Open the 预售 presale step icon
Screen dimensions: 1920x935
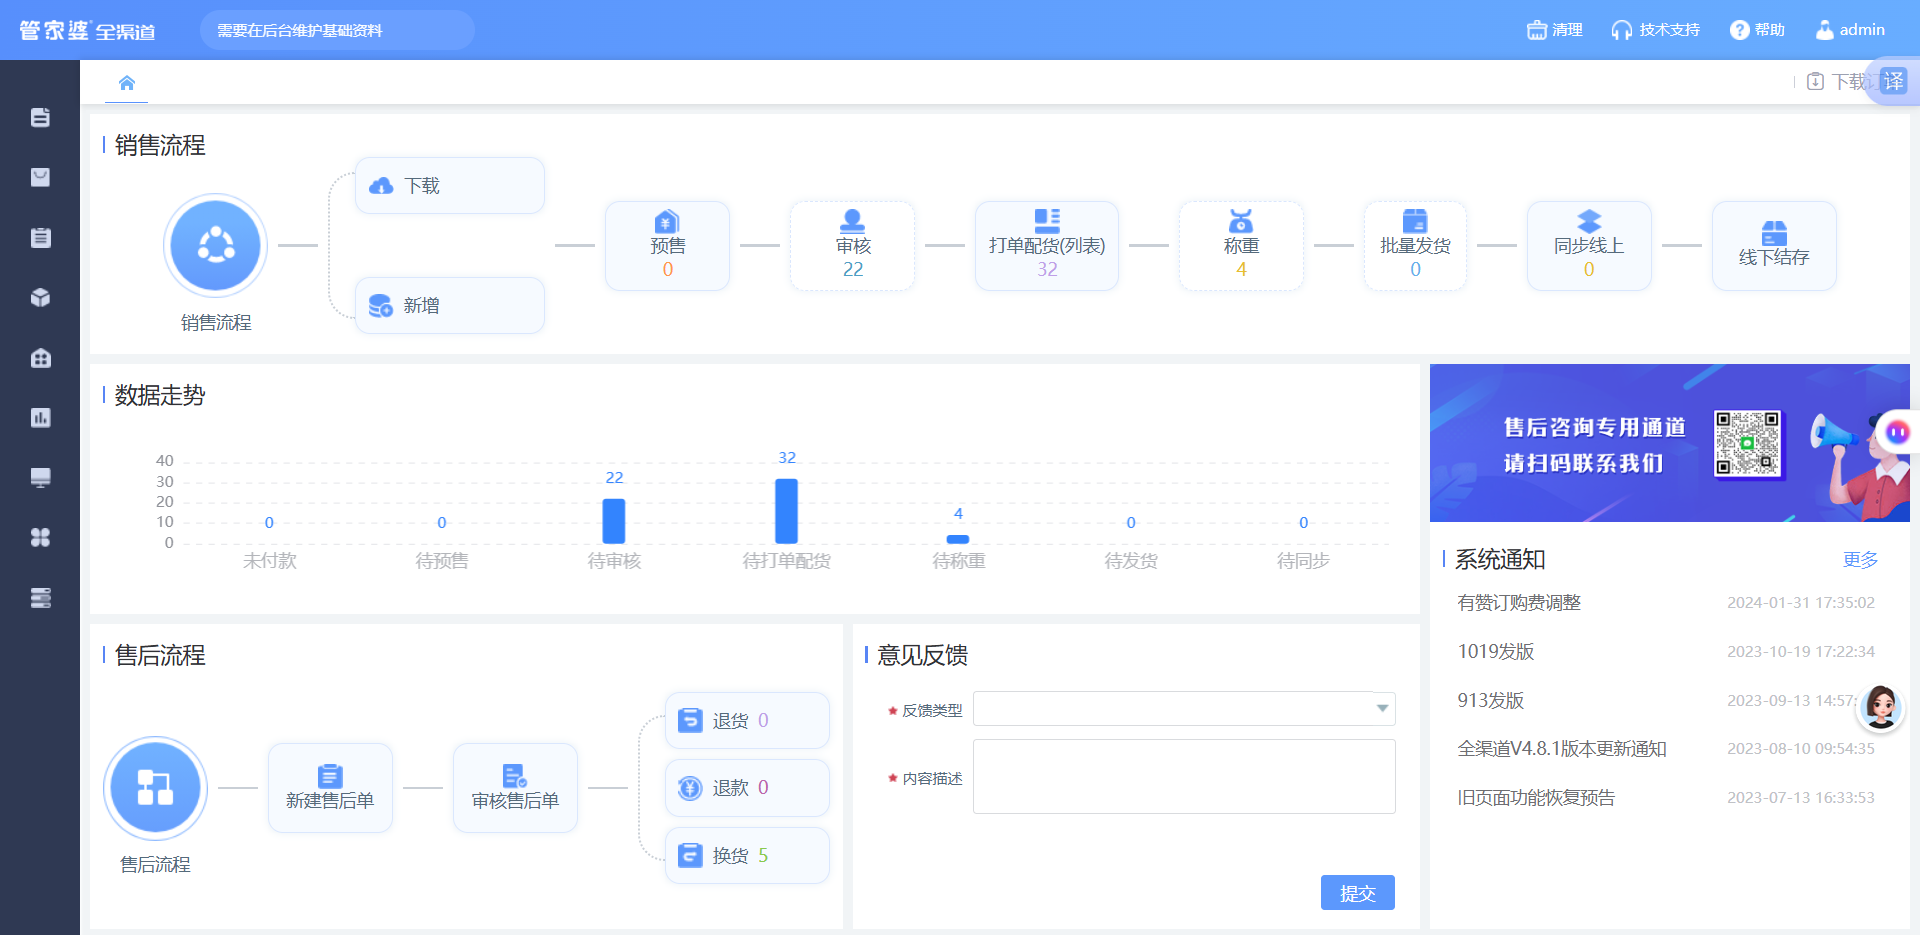click(667, 221)
